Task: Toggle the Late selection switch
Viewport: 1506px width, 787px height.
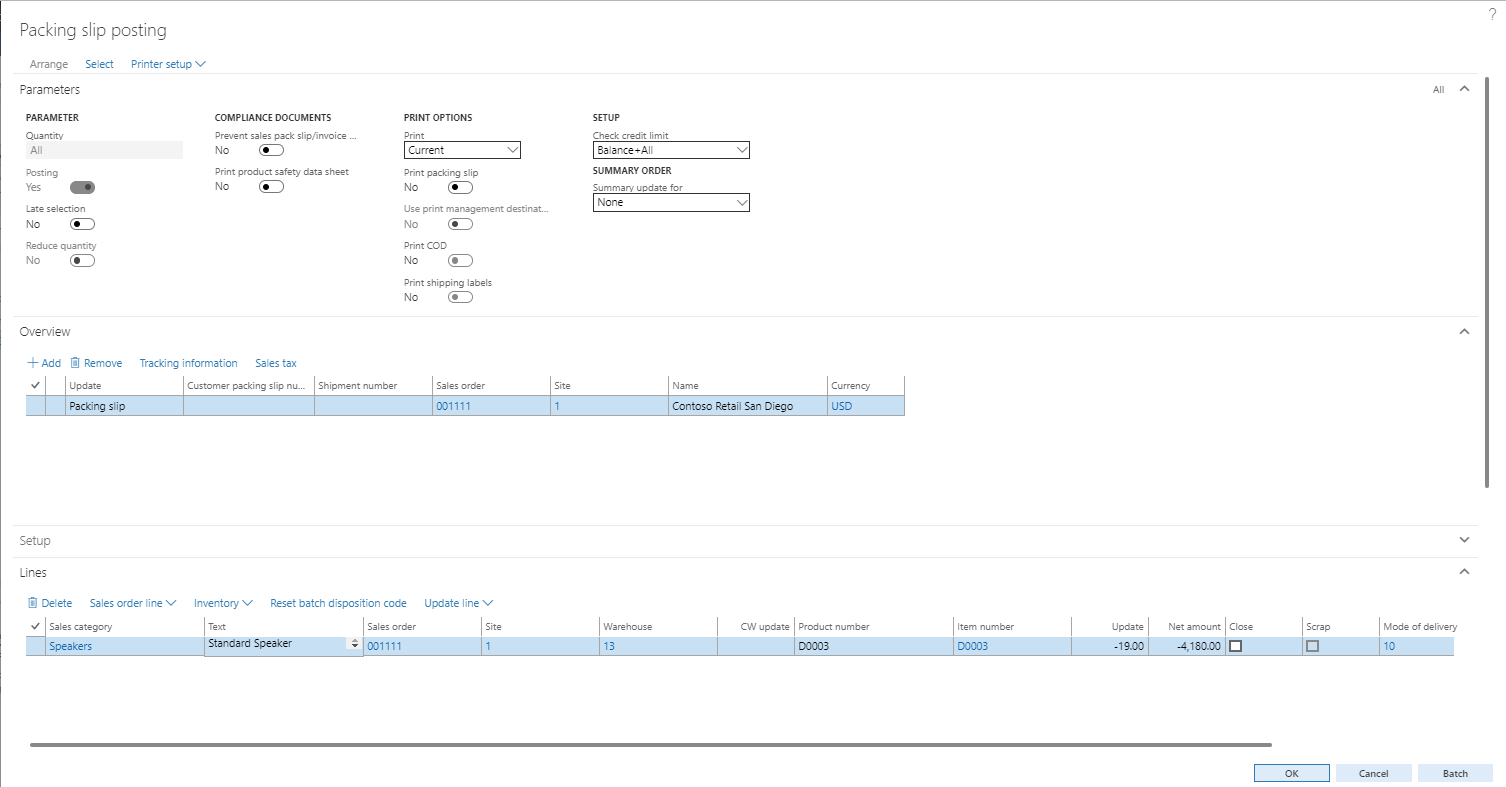Action: pos(82,224)
